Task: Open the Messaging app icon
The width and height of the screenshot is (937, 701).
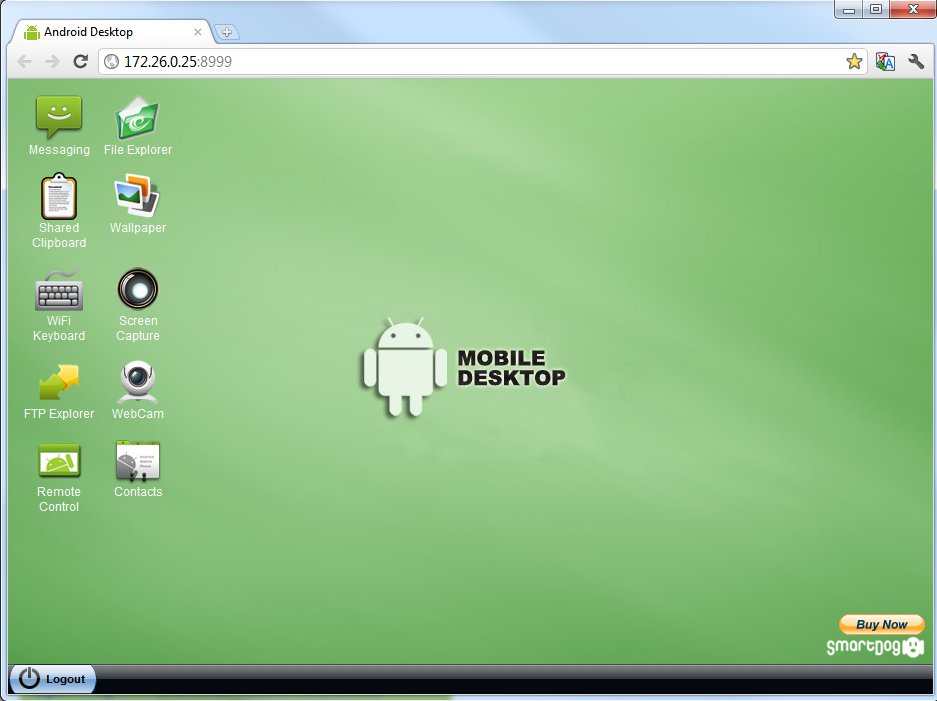Action: (59, 117)
